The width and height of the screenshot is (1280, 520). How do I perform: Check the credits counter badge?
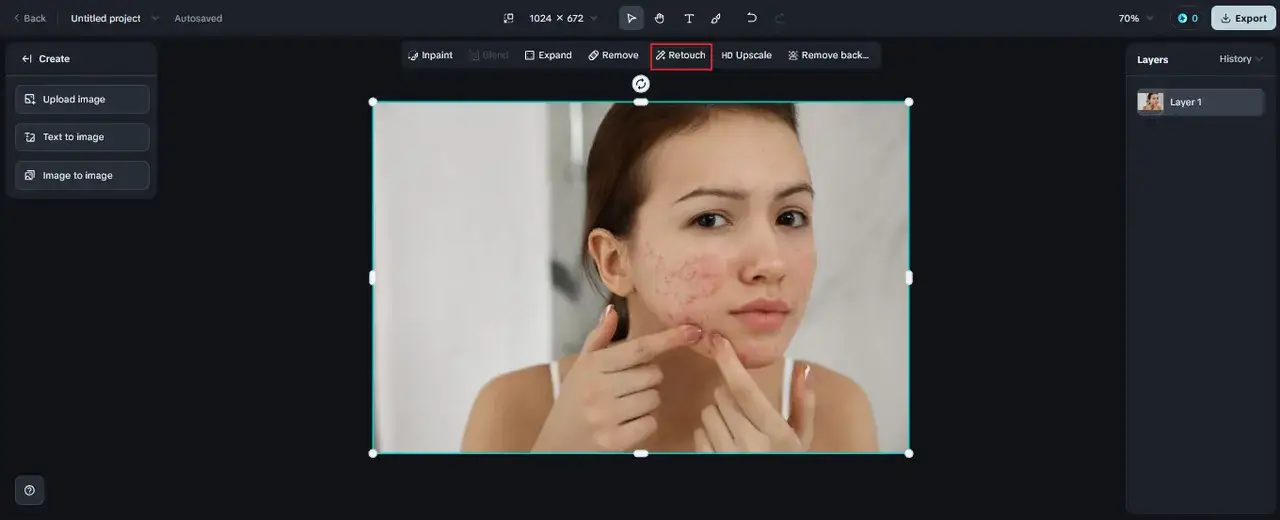[1187, 18]
